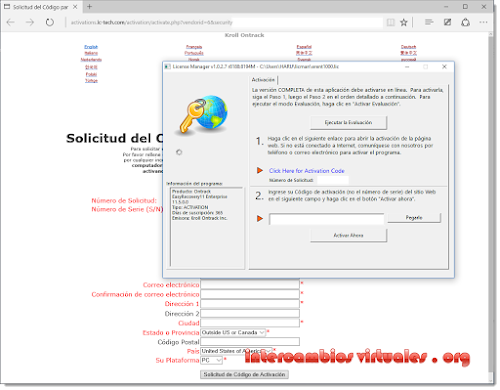Switch page language to Italiano
This screenshot has width=500, height=390.
point(91,53)
